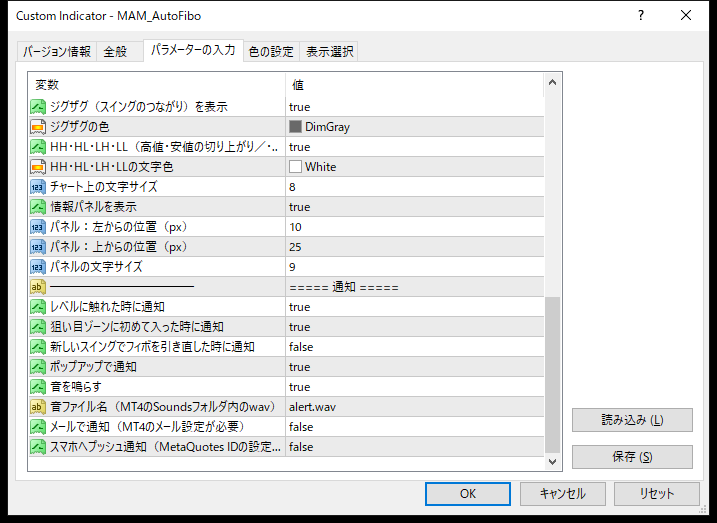The height and width of the screenshot is (523, 717).
Task: Click the bool icon beside ジグザグ（スイングのつながり）を表示
Action: click(x=38, y=107)
